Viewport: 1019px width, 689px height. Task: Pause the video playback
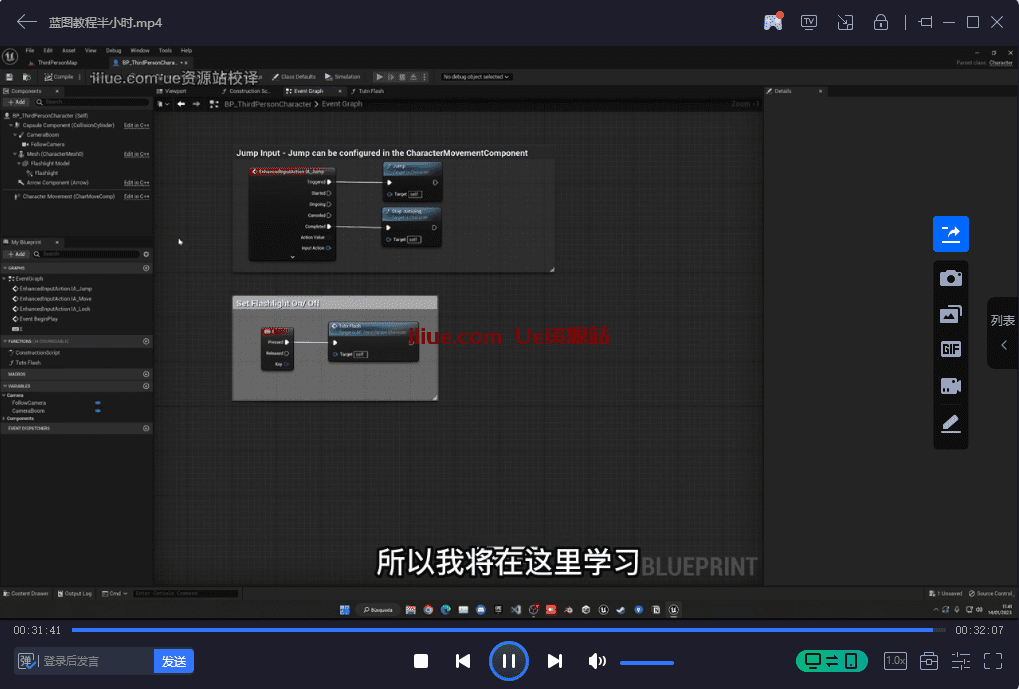tap(508, 661)
